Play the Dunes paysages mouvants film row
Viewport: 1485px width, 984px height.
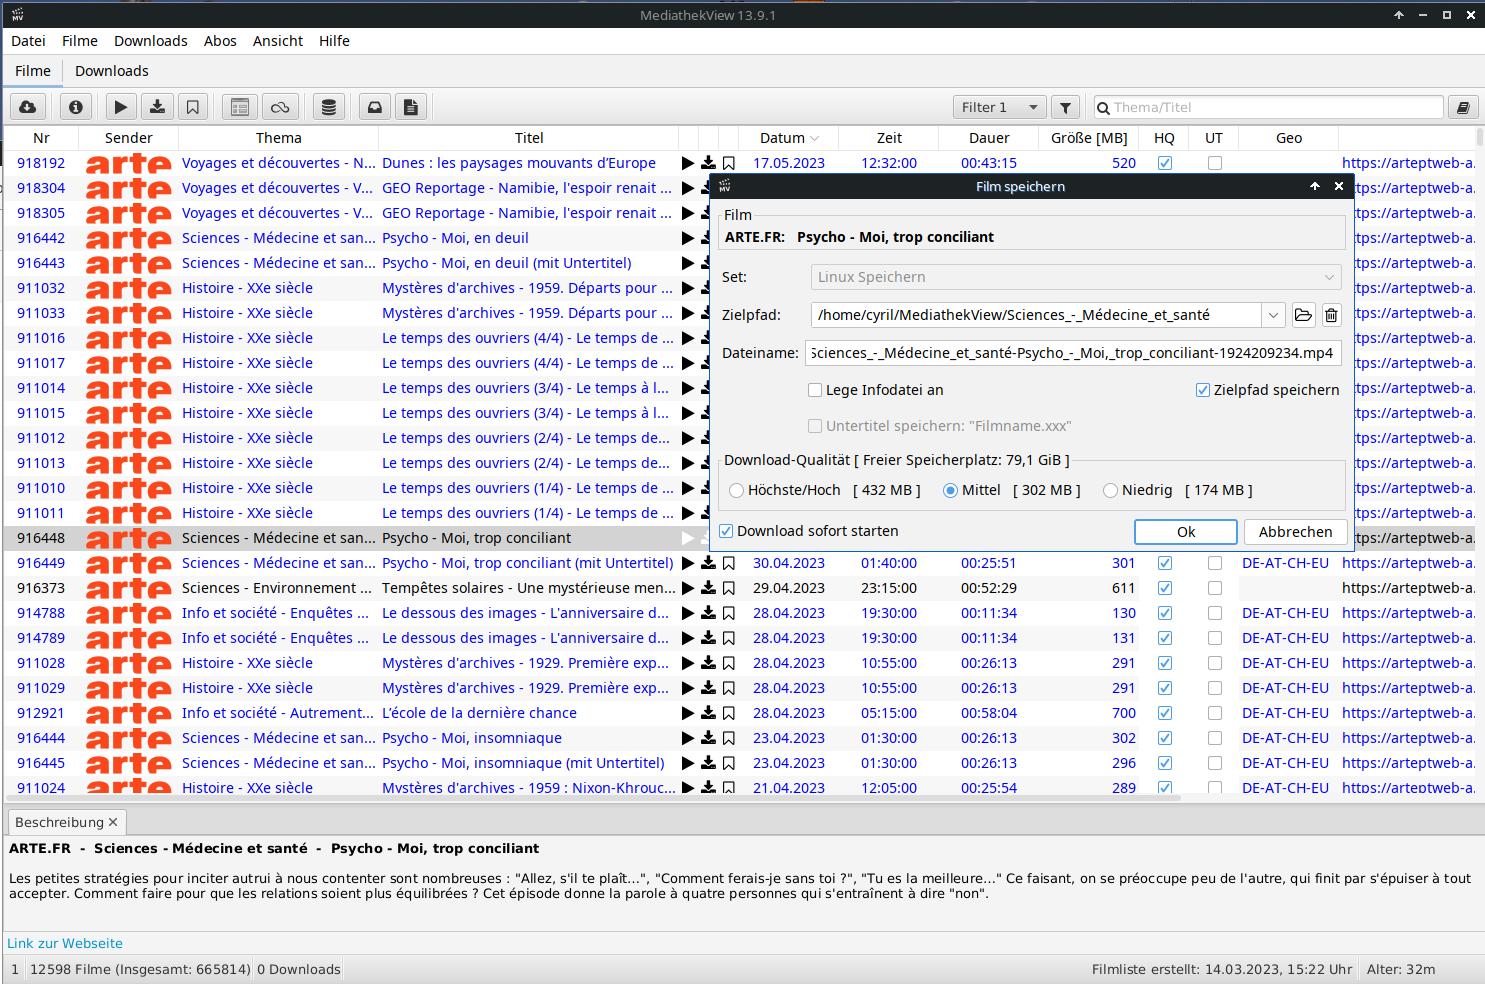point(687,163)
